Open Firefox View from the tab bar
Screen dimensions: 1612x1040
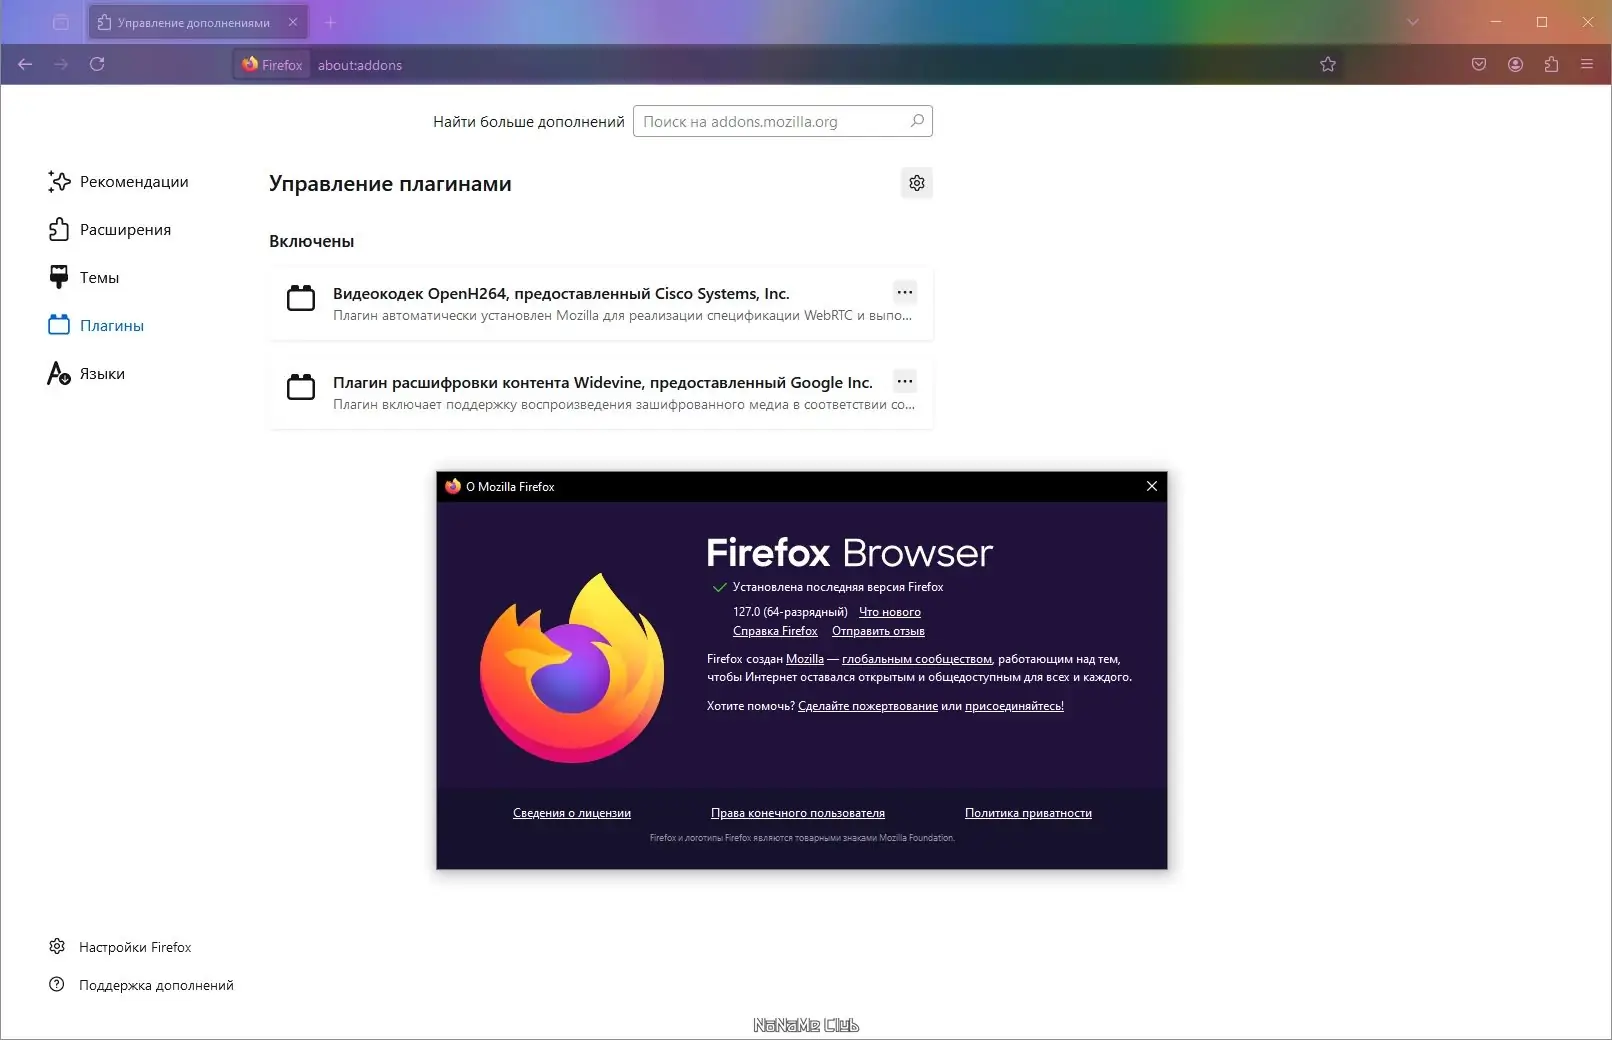click(x=61, y=22)
